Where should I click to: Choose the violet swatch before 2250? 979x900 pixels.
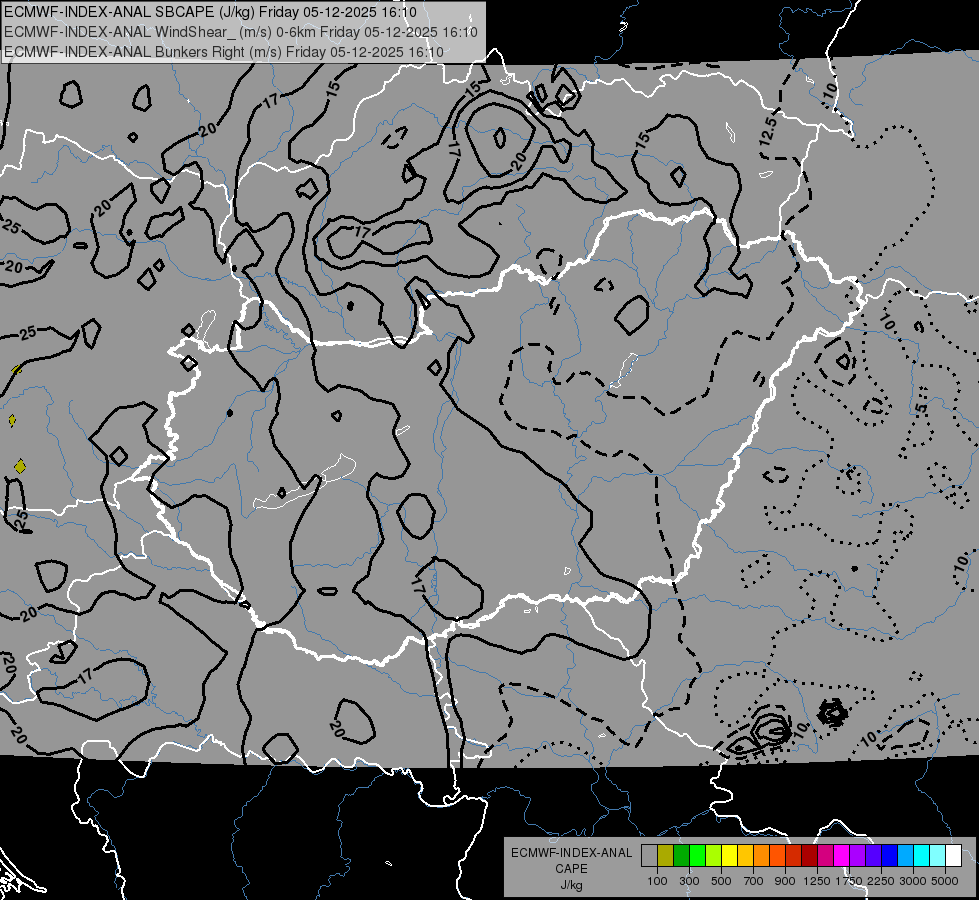(x=873, y=856)
